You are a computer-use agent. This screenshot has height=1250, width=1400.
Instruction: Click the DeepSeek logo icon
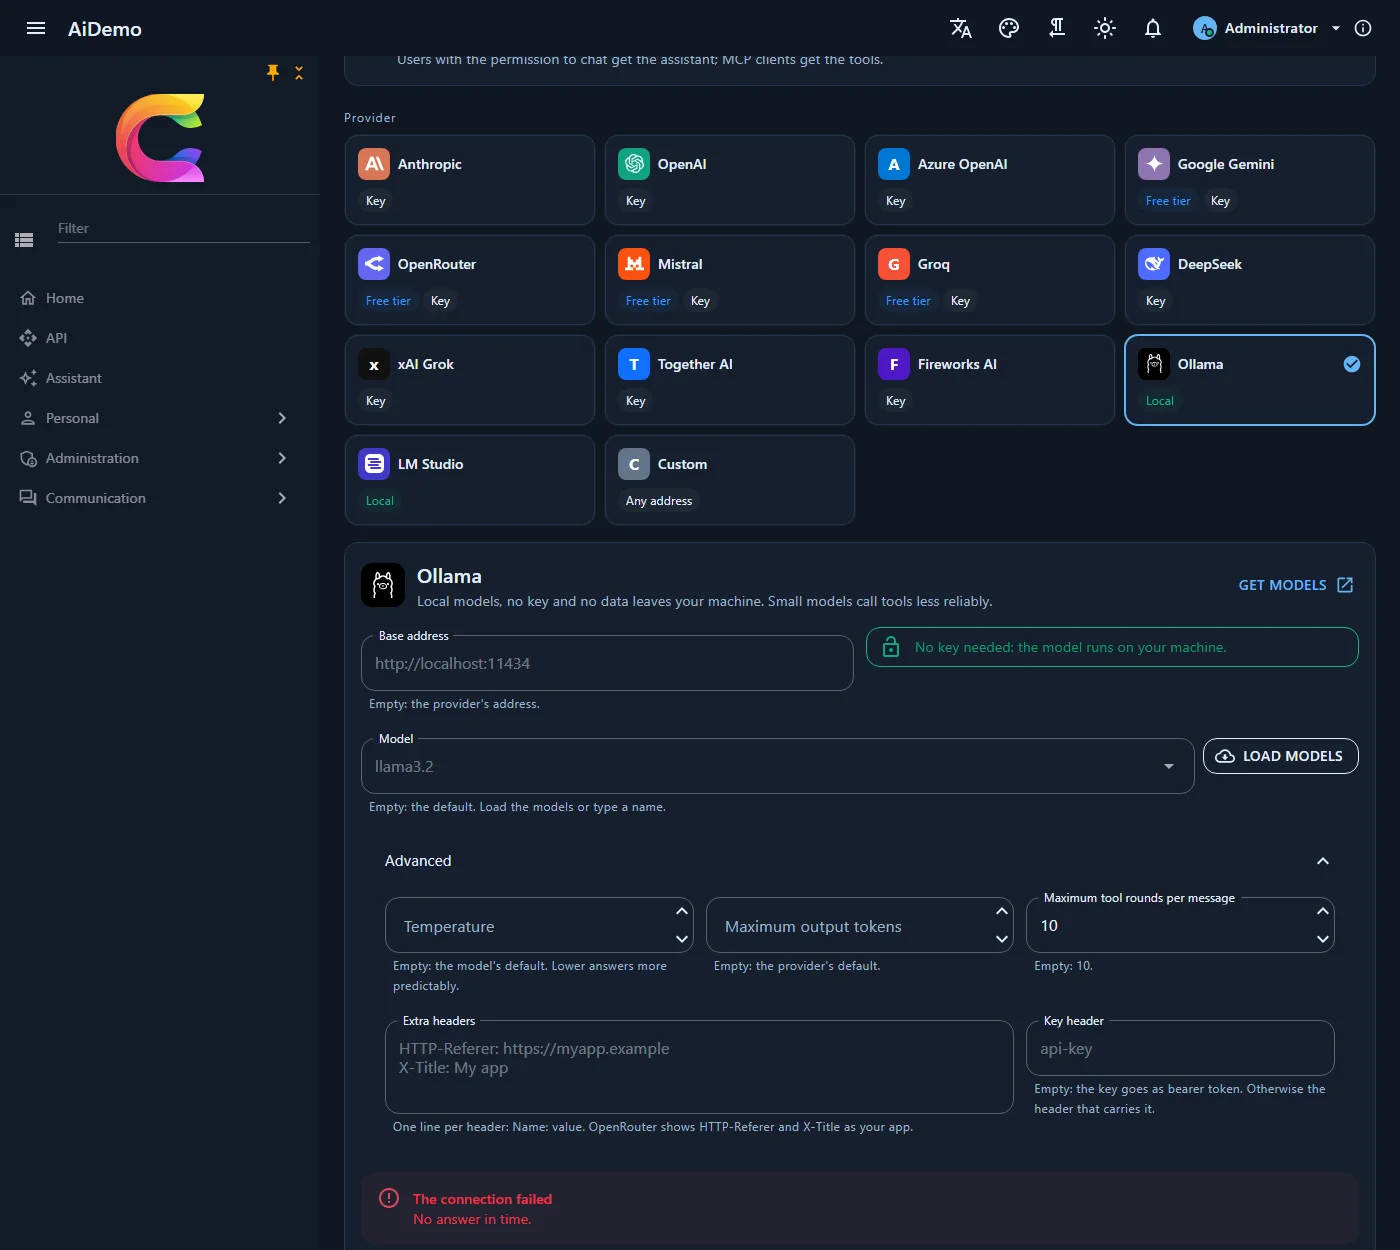[1154, 264]
